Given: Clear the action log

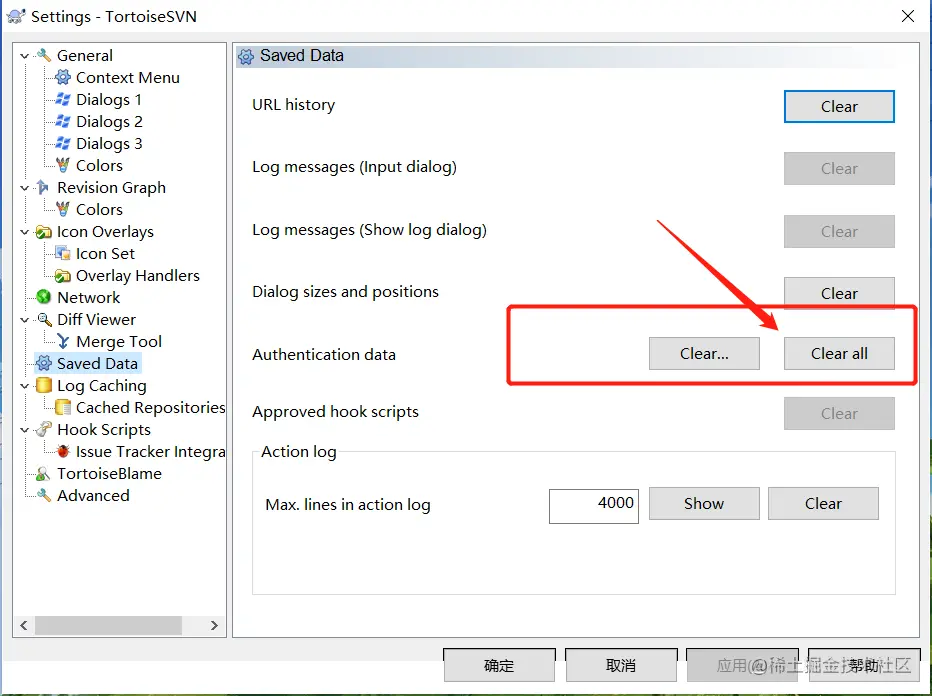Looking at the screenshot, I should (x=823, y=503).
